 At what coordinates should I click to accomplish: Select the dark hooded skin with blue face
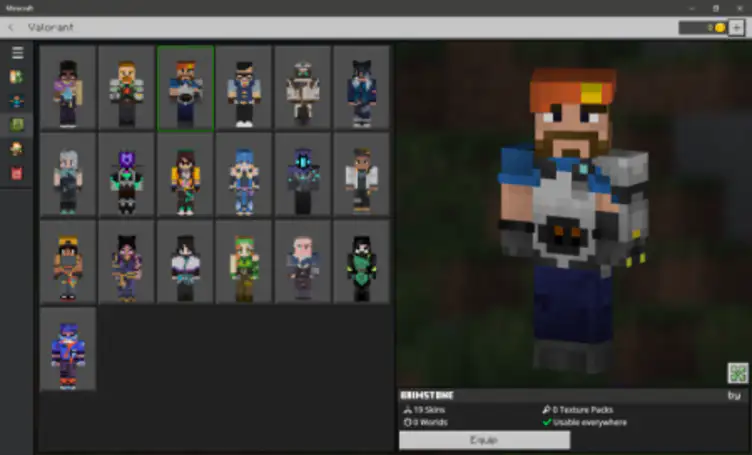pyautogui.click(x=303, y=175)
